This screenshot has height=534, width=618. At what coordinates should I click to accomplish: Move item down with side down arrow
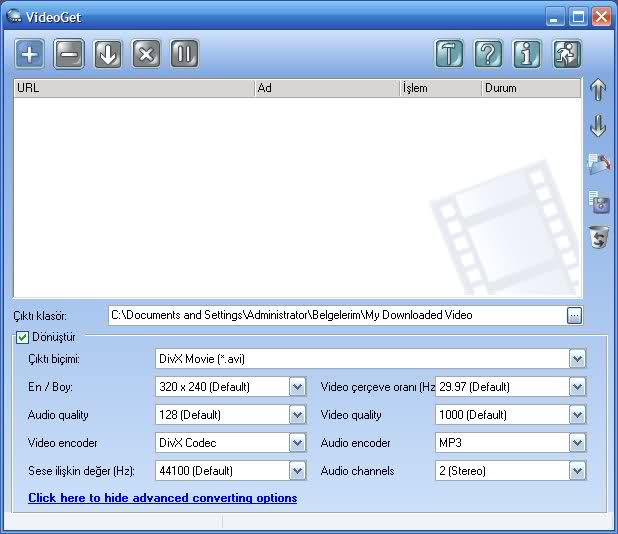[x=598, y=126]
